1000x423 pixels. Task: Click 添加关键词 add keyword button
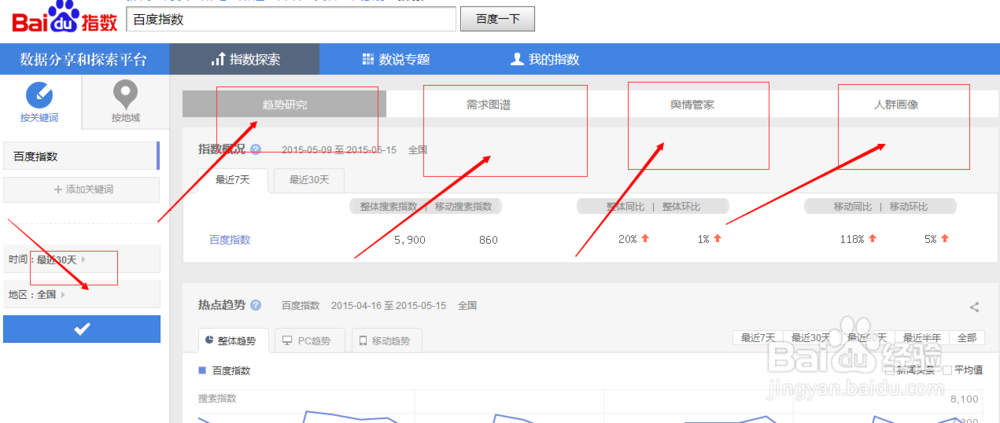tap(82, 189)
